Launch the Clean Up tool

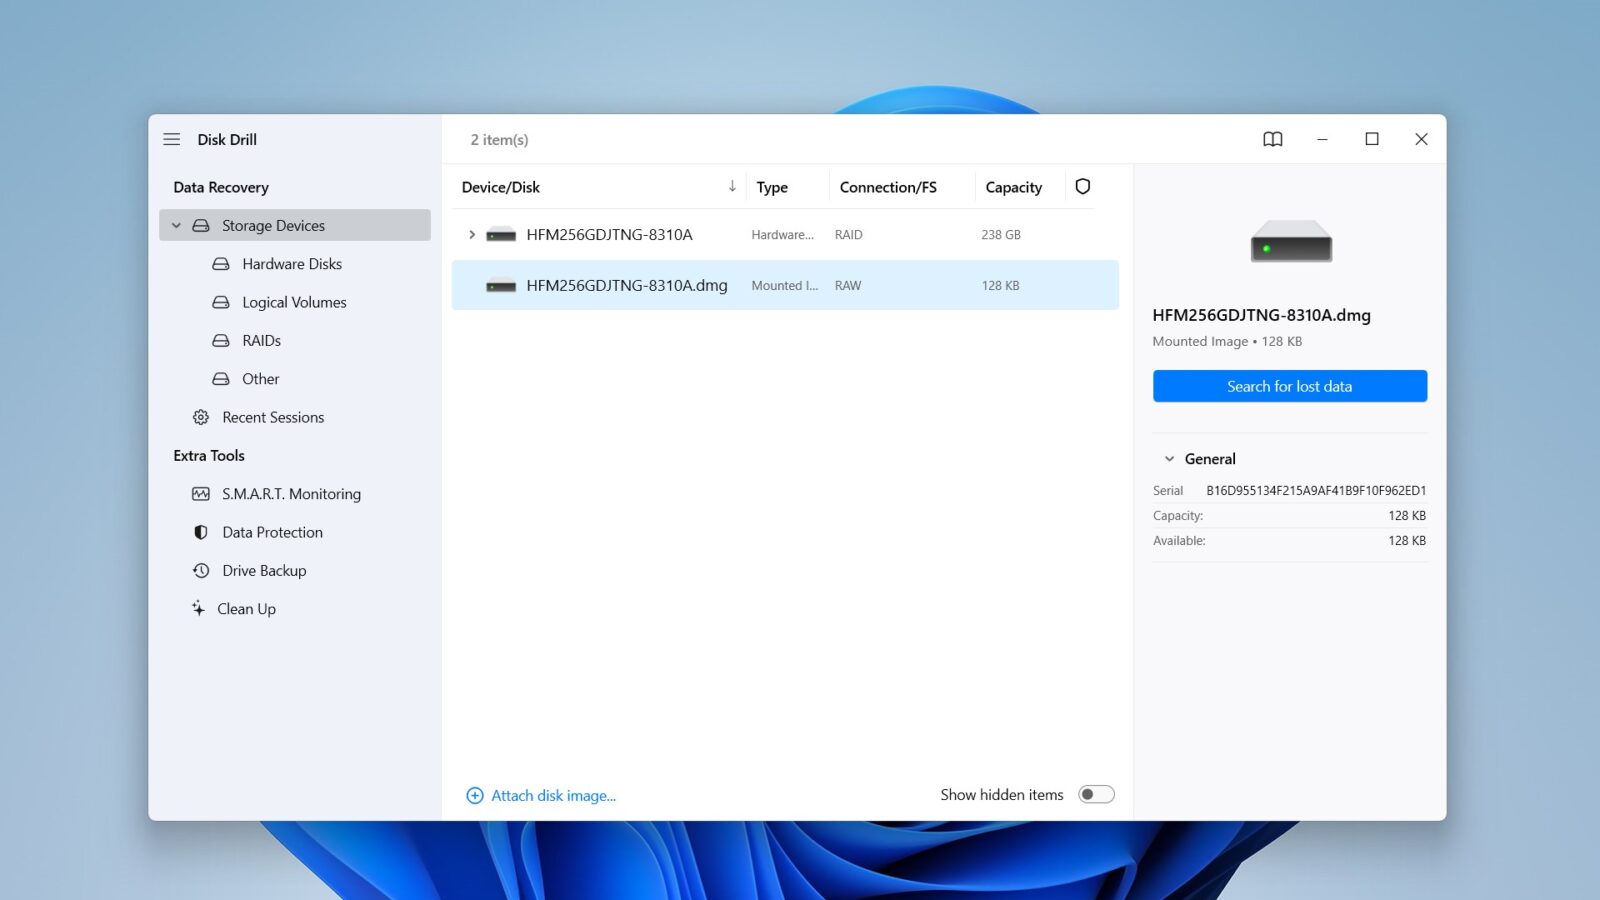pos(246,608)
